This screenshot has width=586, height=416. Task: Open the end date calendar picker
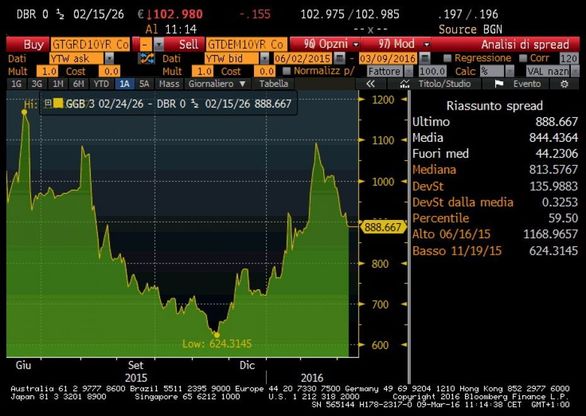[425, 58]
